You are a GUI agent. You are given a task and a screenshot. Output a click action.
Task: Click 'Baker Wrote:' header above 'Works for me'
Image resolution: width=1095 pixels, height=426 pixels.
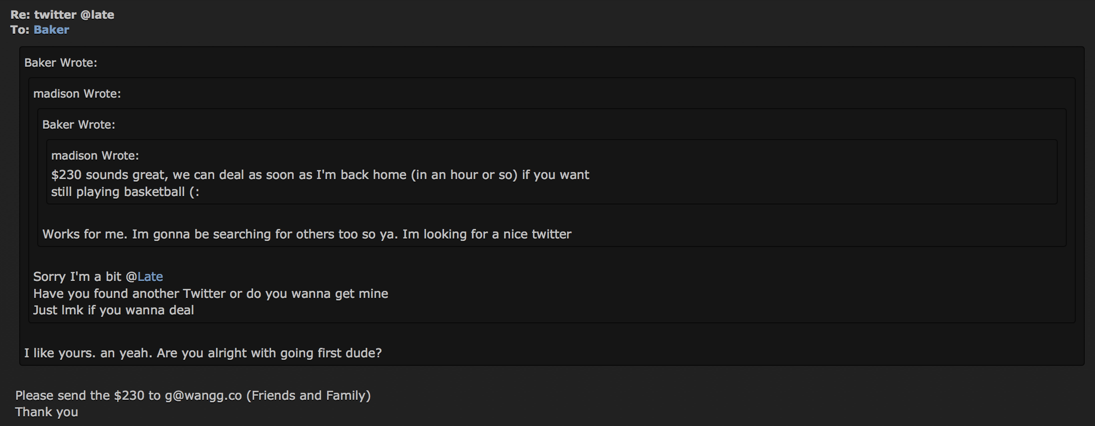(x=79, y=125)
